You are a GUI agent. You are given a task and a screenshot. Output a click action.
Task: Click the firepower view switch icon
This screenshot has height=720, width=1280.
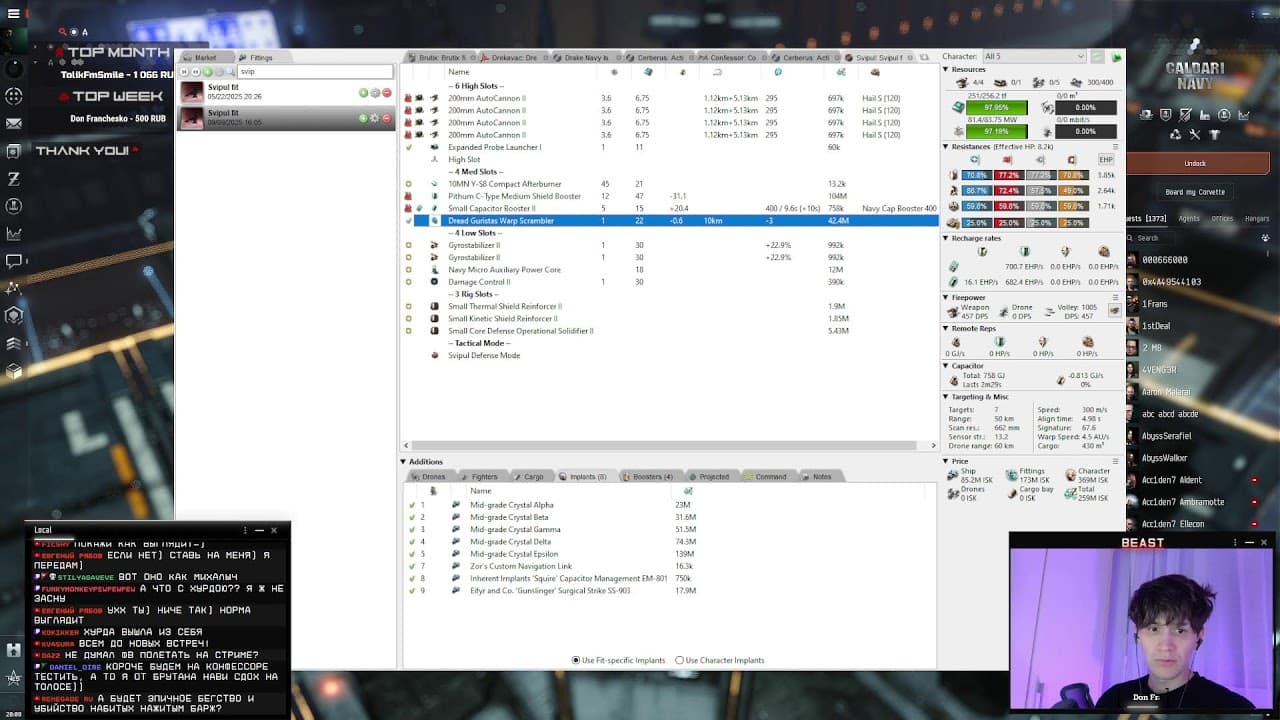click(x=1114, y=311)
